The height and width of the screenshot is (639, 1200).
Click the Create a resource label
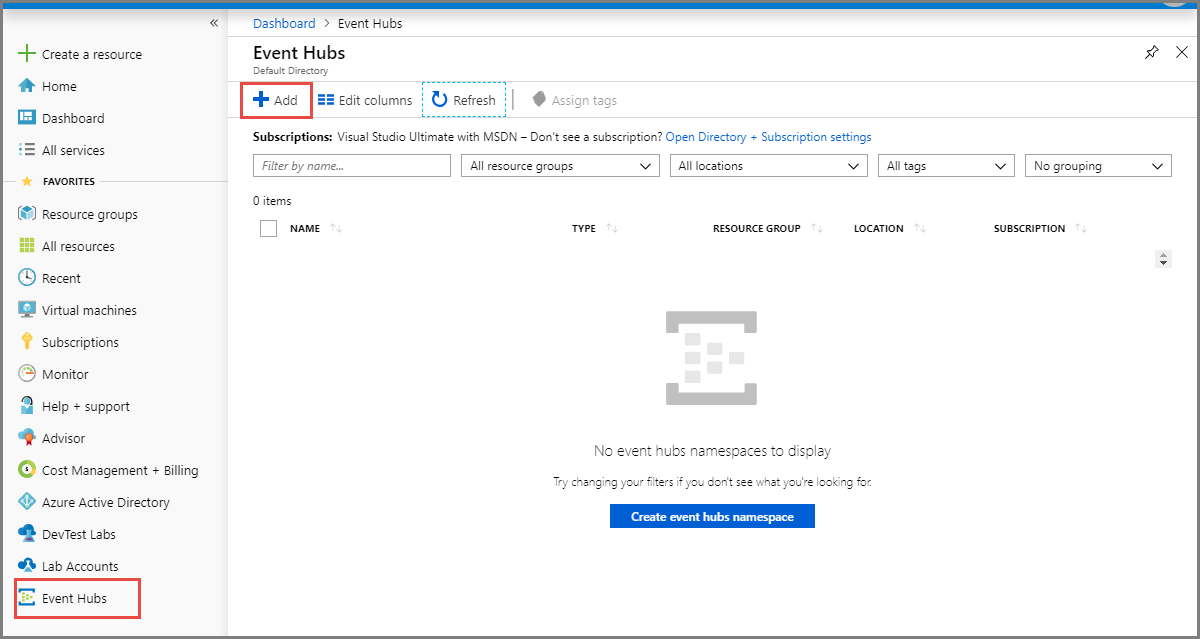[x=92, y=54]
